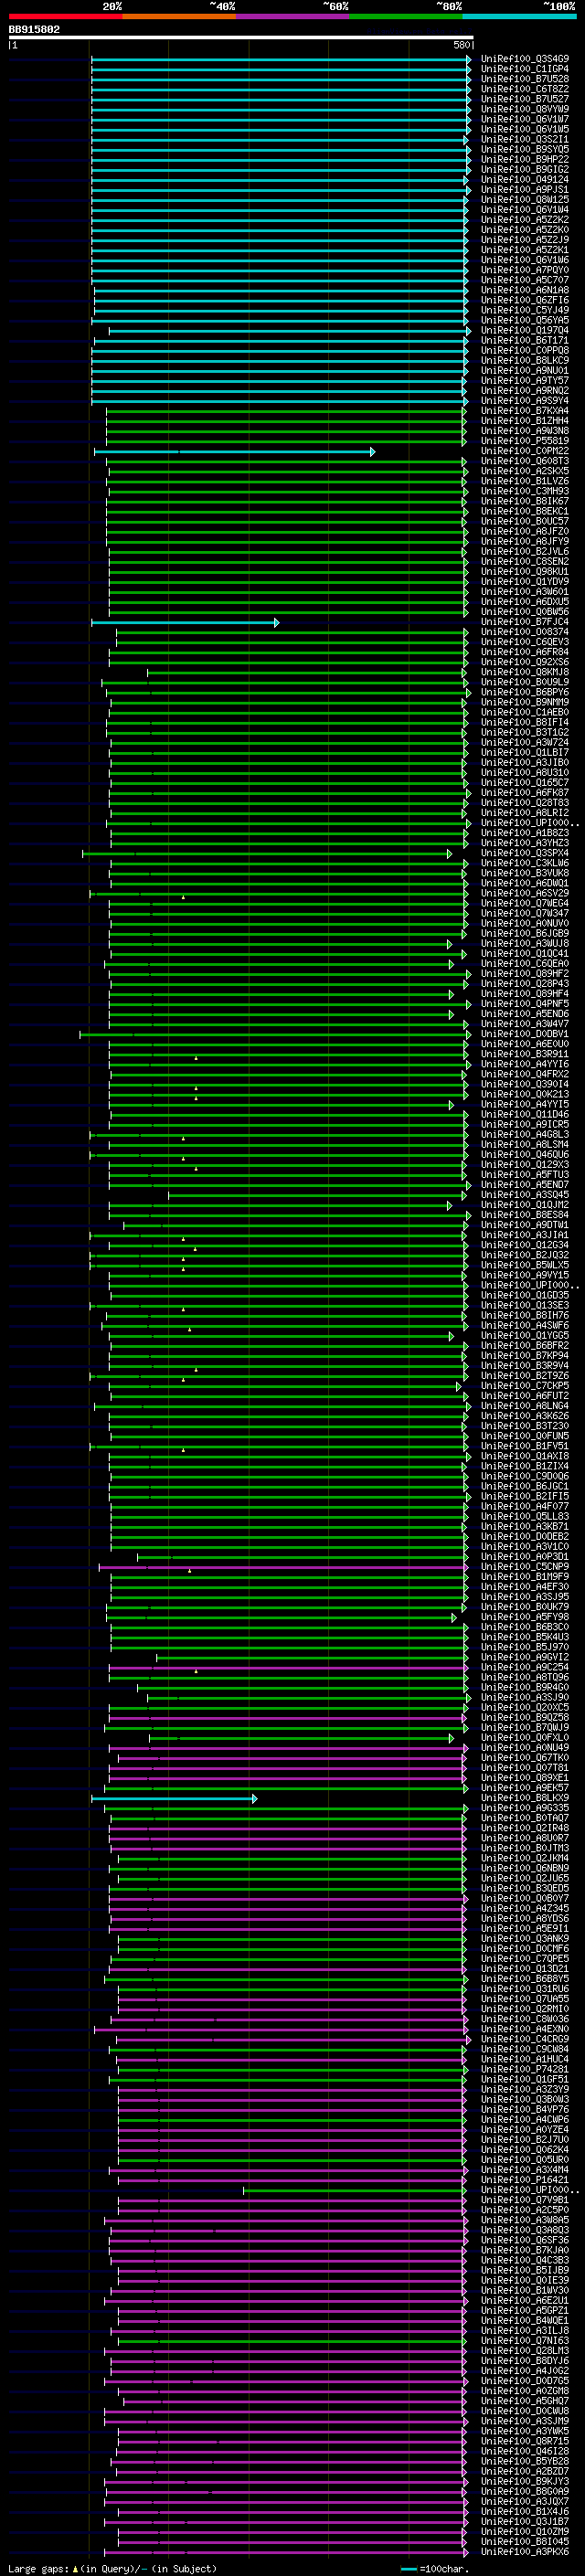Click the green alignment bar for UniRef100_B7KXA4
Viewport: 585px width, 2576px height.
pos(286,411)
